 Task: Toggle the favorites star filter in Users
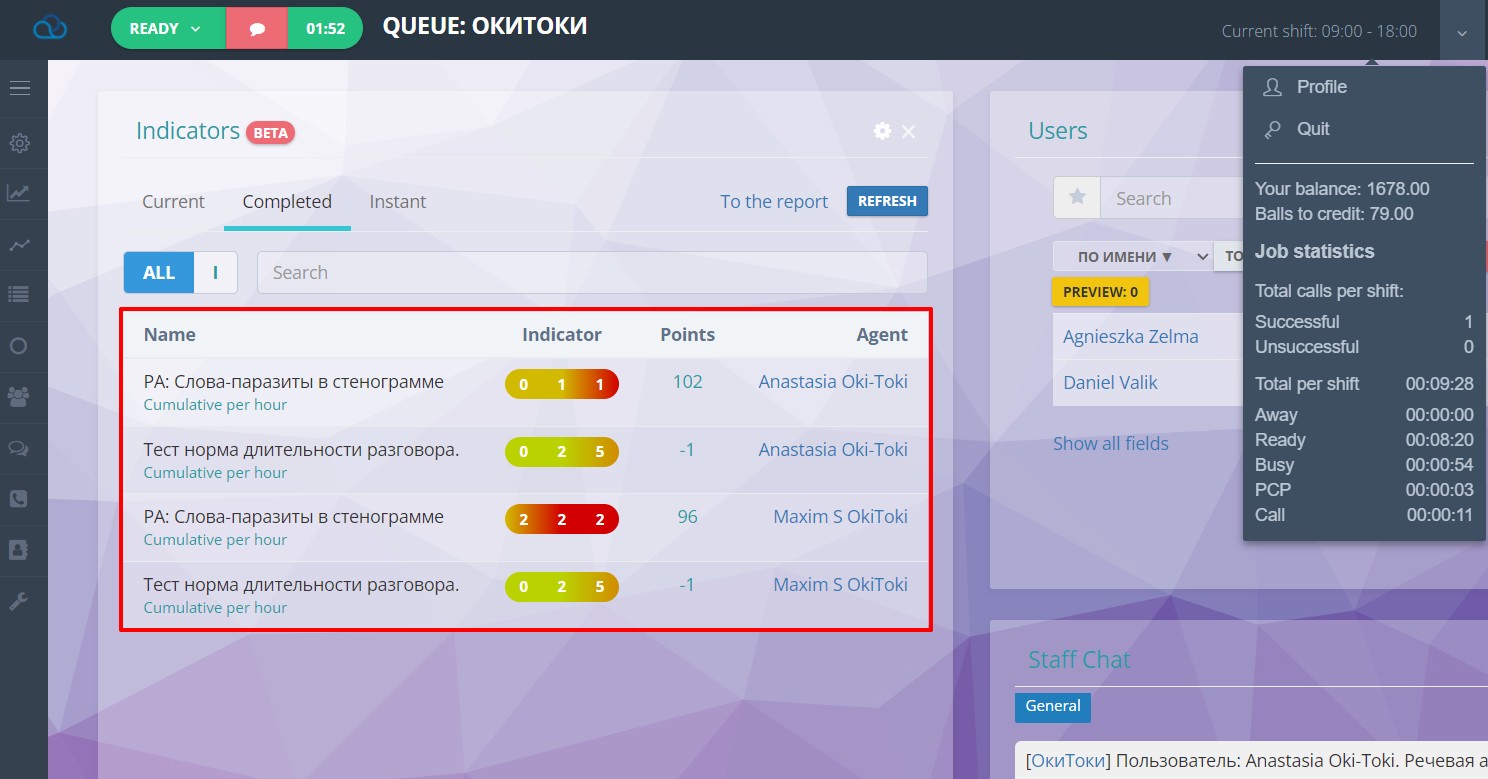(x=1077, y=198)
